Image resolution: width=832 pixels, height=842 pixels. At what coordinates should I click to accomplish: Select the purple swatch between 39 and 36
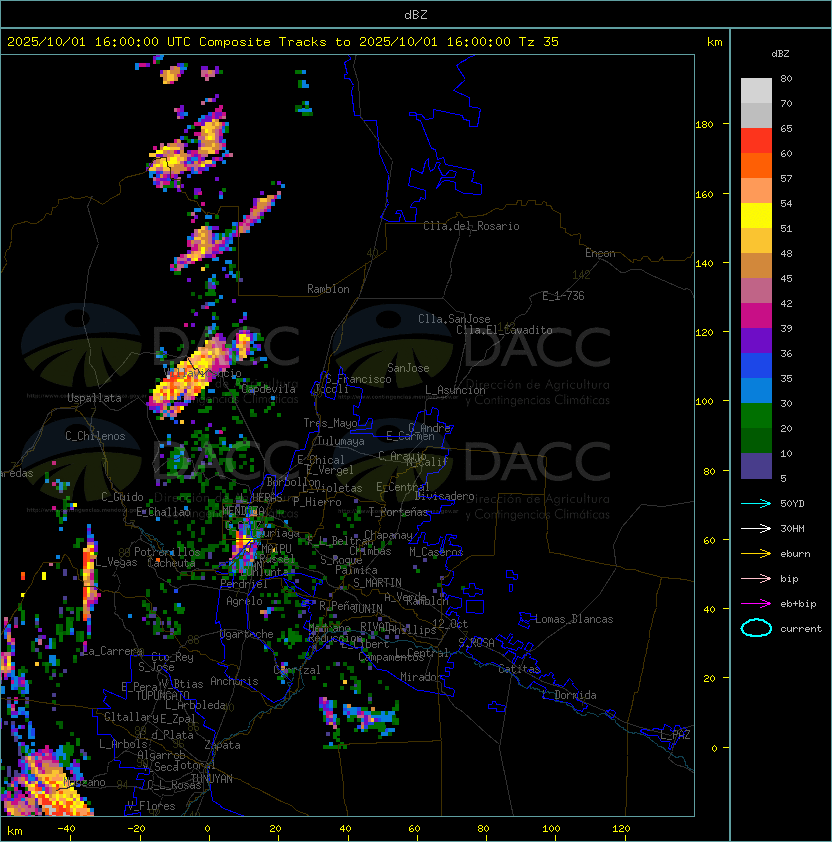tap(756, 340)
